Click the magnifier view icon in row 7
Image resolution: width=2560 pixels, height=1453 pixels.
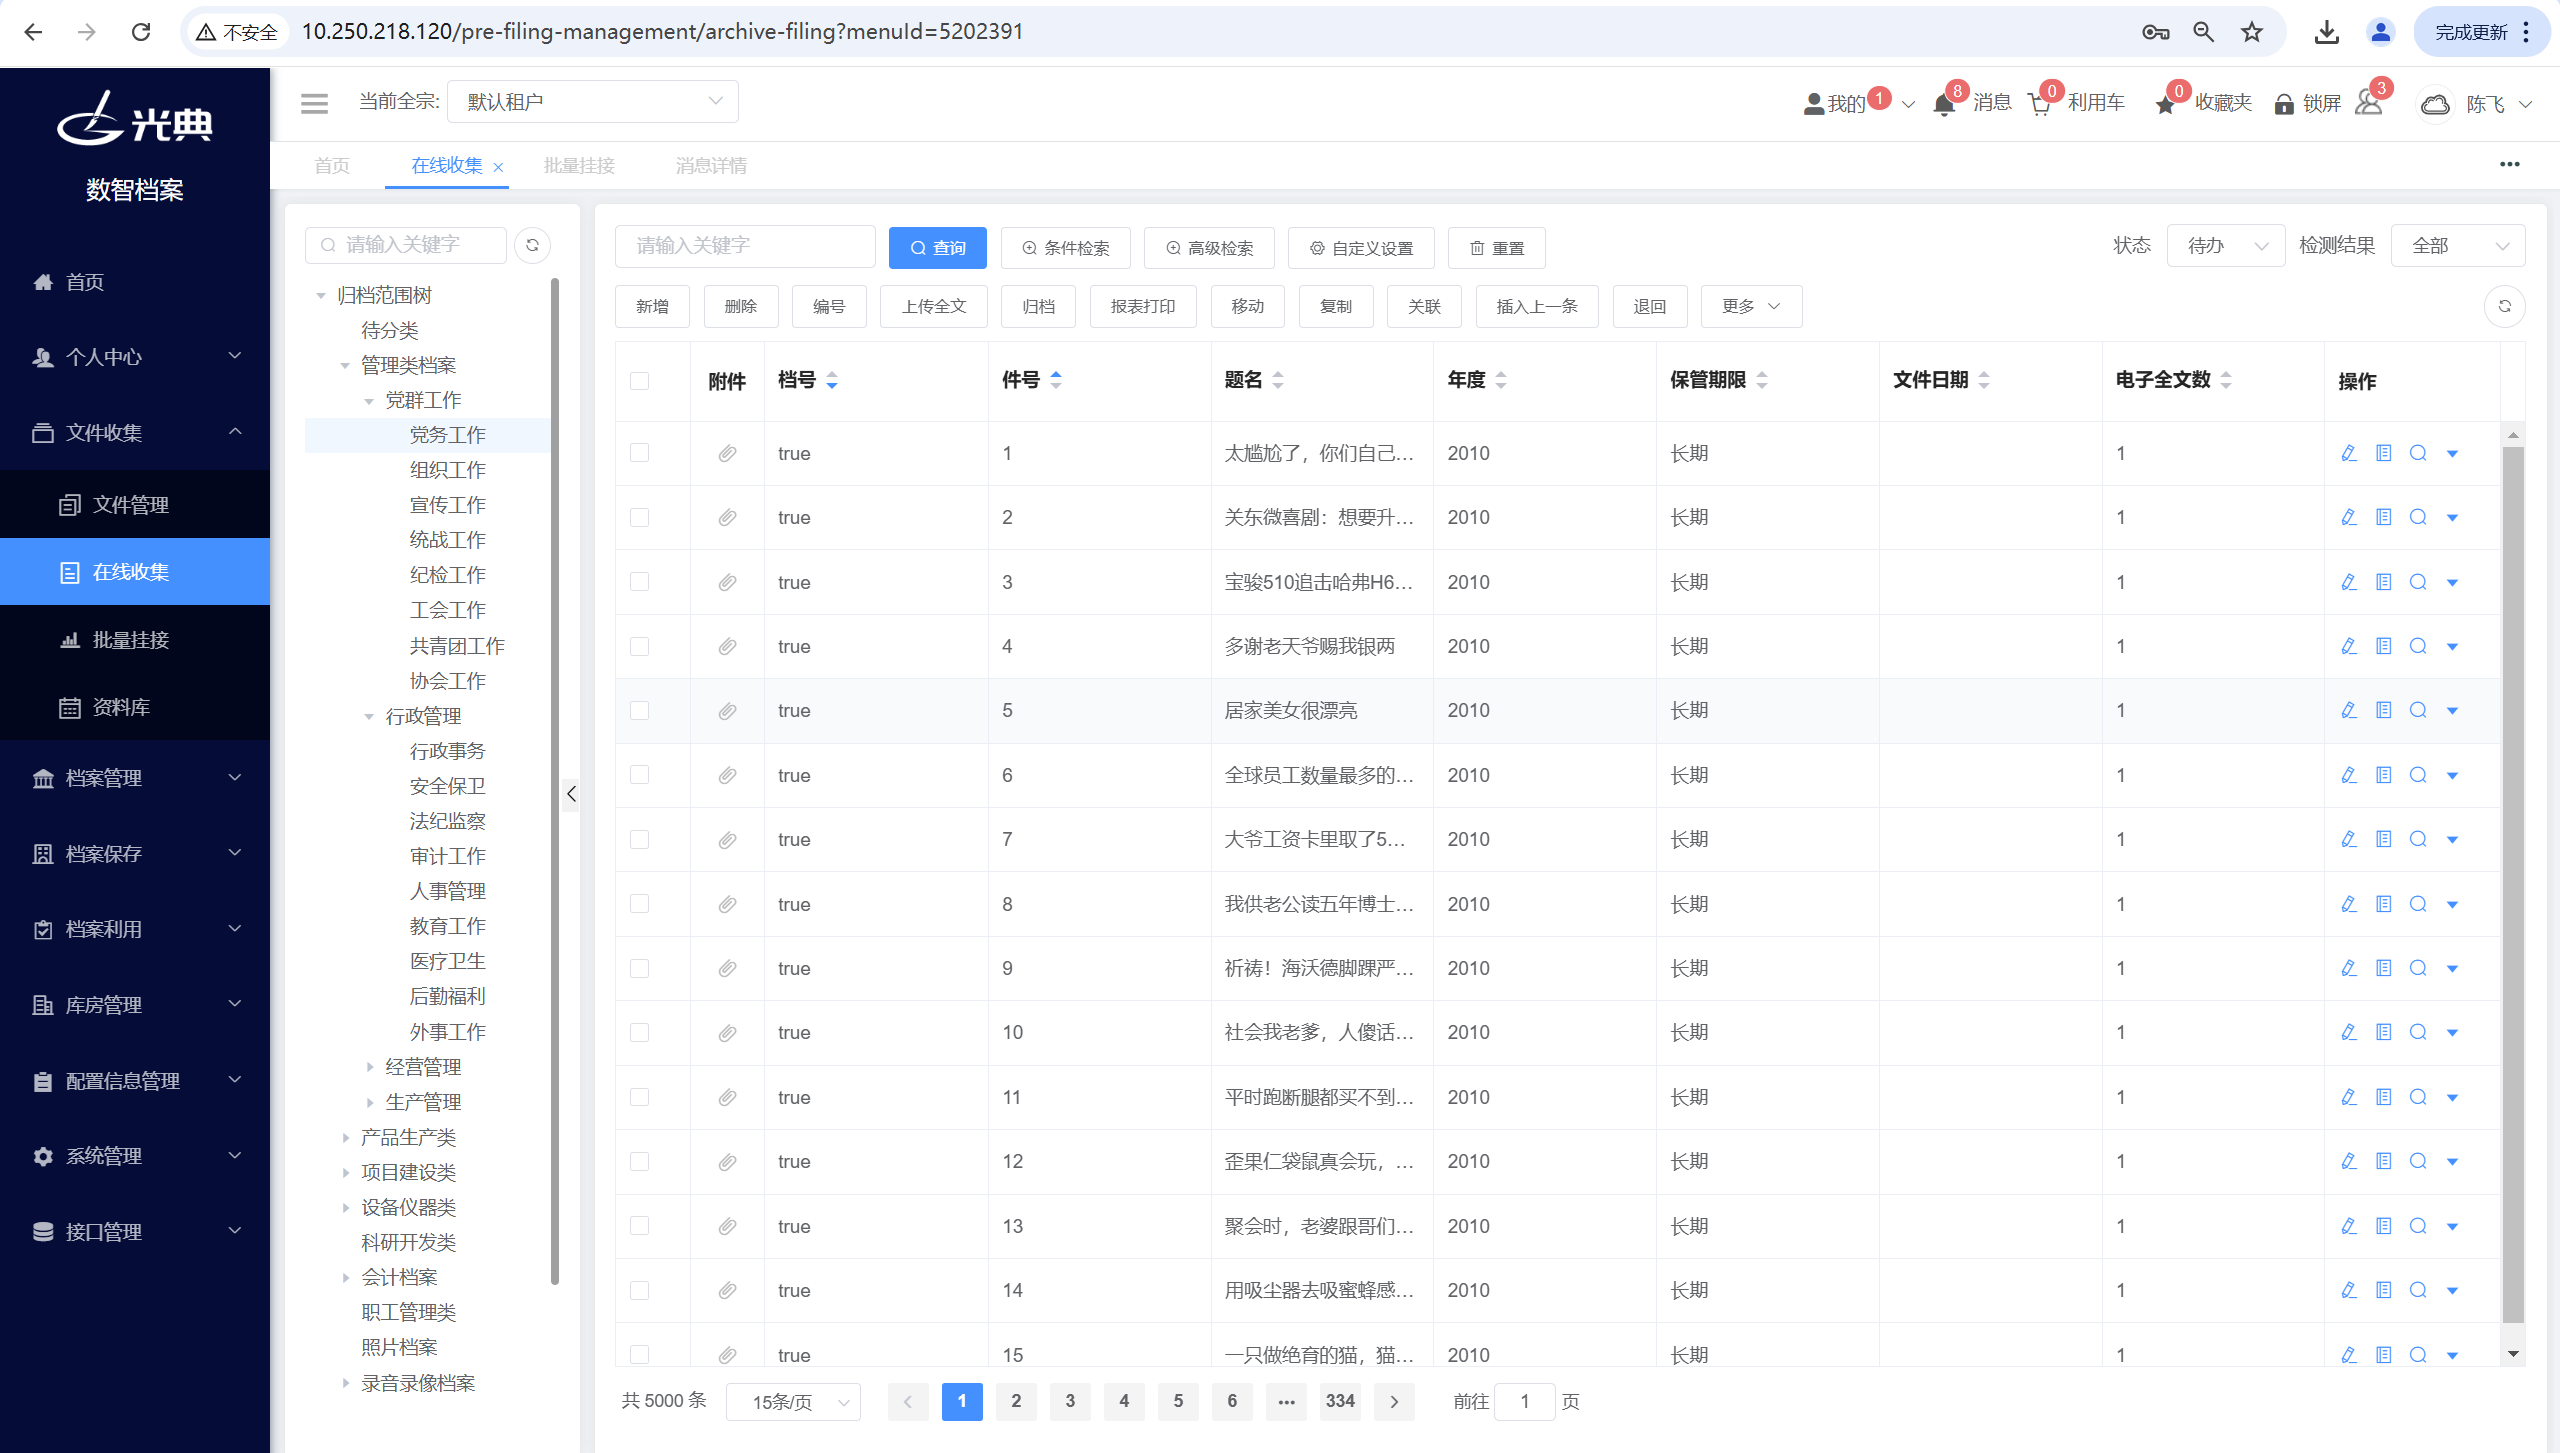point(2418,839)
